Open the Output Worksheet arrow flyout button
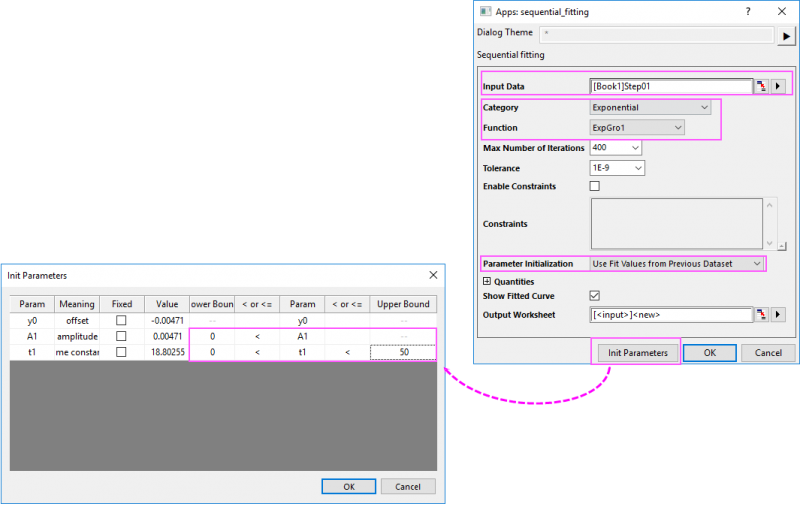800x507 pixels. pos(779,315)
